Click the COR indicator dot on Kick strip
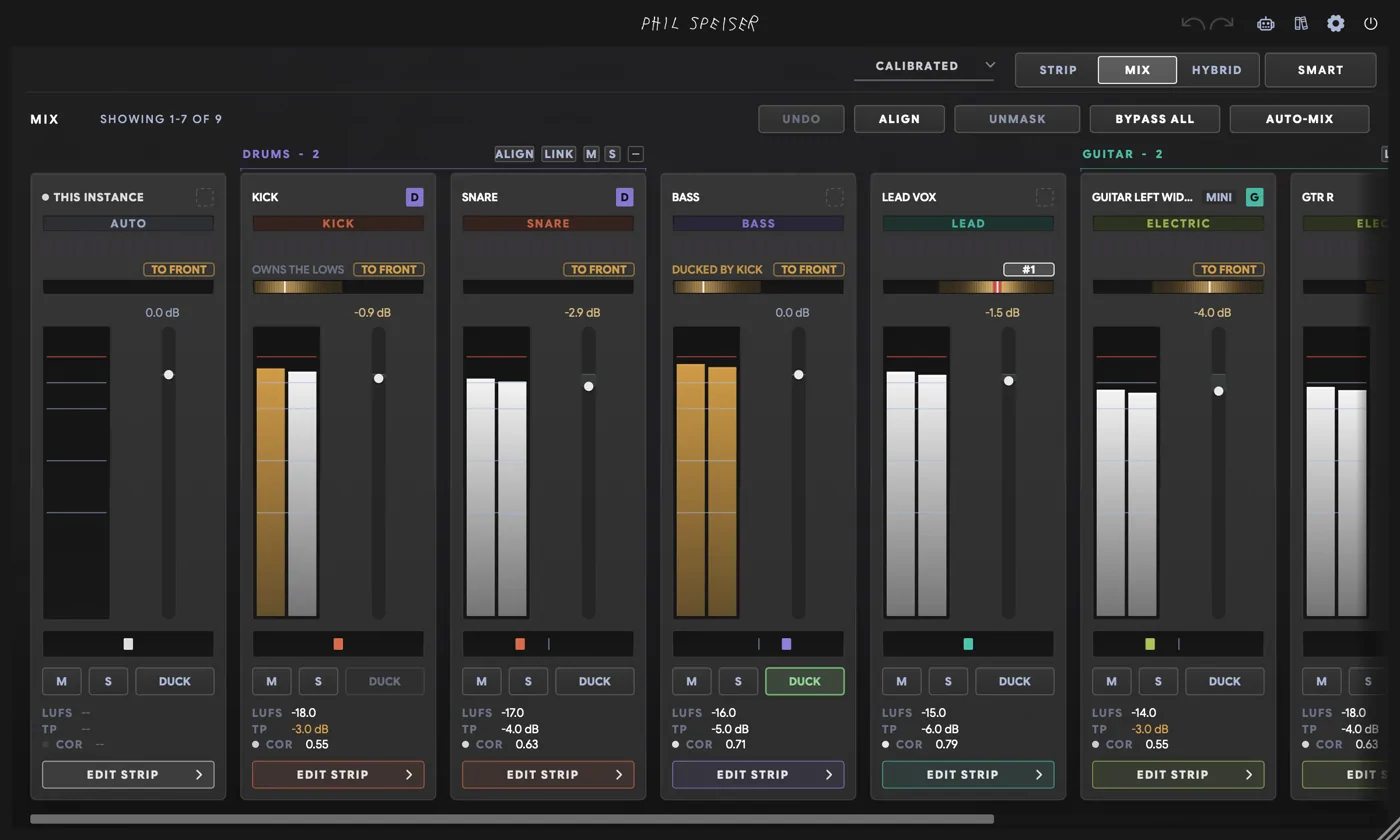 click(x=256, y=744)
